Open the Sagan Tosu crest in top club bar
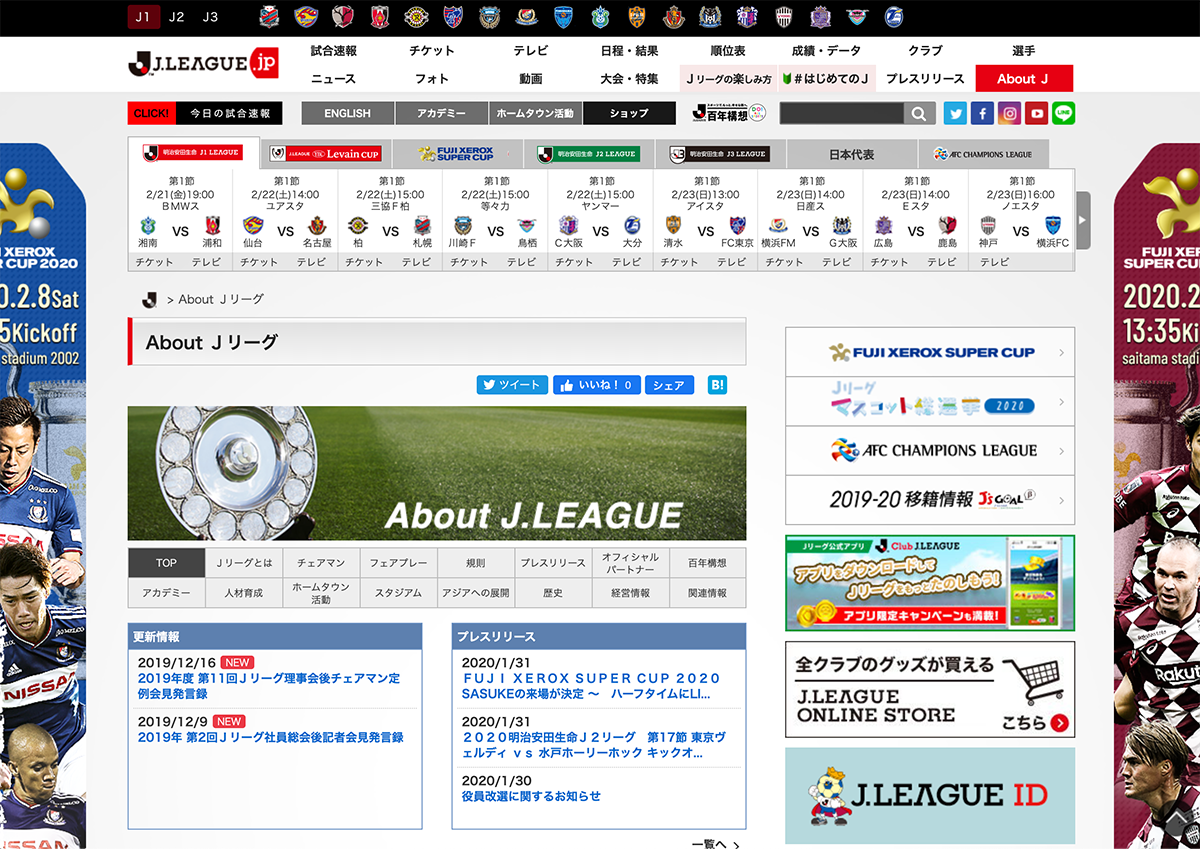The height and width of the screenshot is (849, 1200). (x=859, y=16)
